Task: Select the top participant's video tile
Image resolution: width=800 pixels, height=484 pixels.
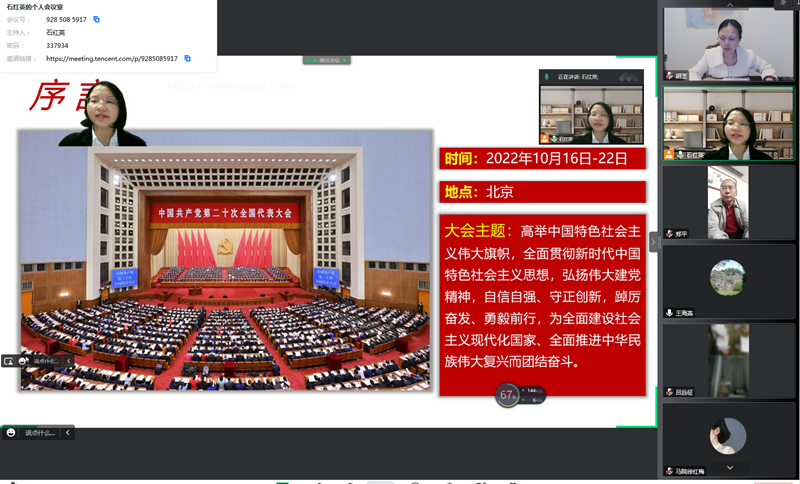Action: (727, 44)
